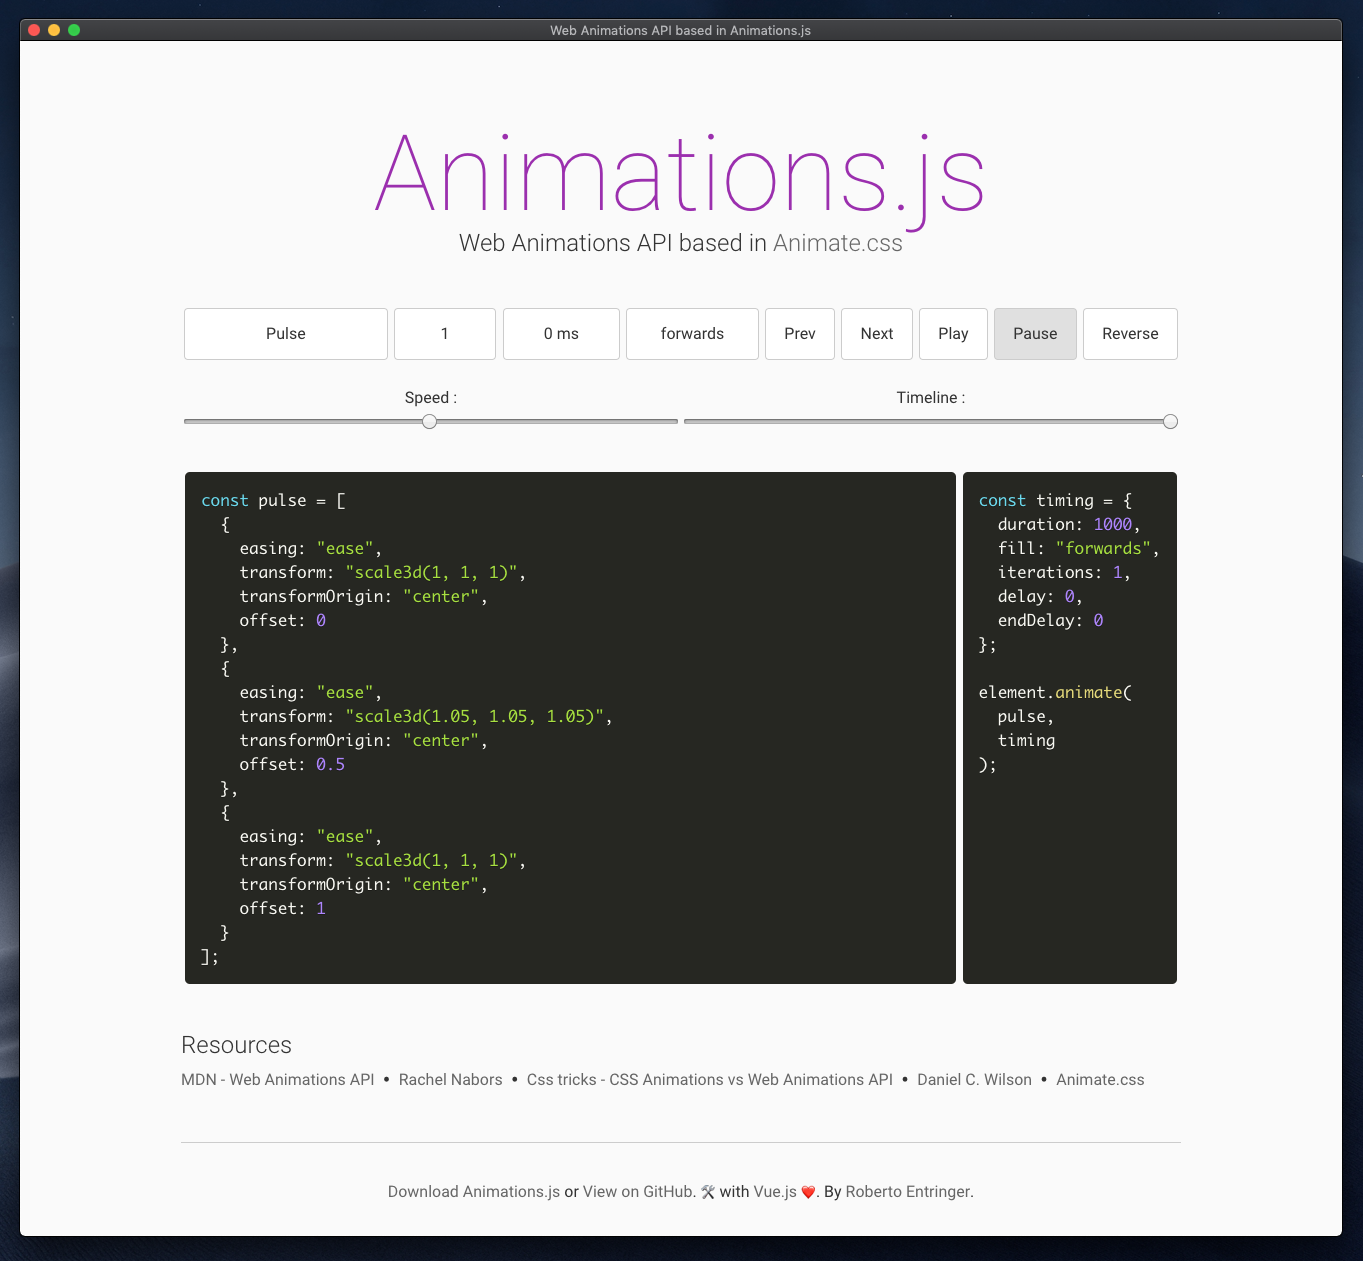Screen dimensions: 1363x1261
Task: Click the scale3d(1.05, 1.05, 1.05) transform line
Action: click(x=426, y=717)
